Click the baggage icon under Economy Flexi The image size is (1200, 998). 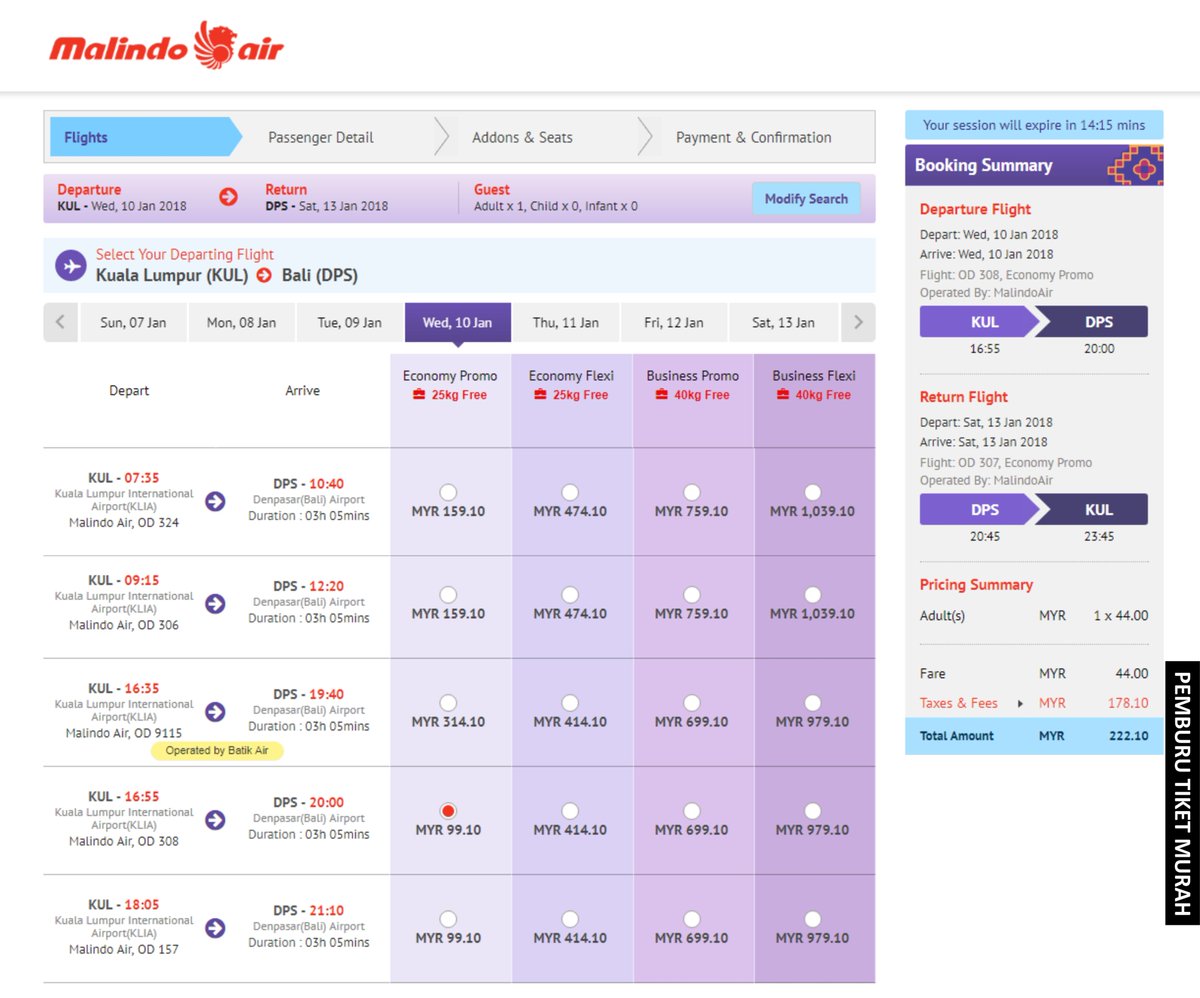click(541, 395)
